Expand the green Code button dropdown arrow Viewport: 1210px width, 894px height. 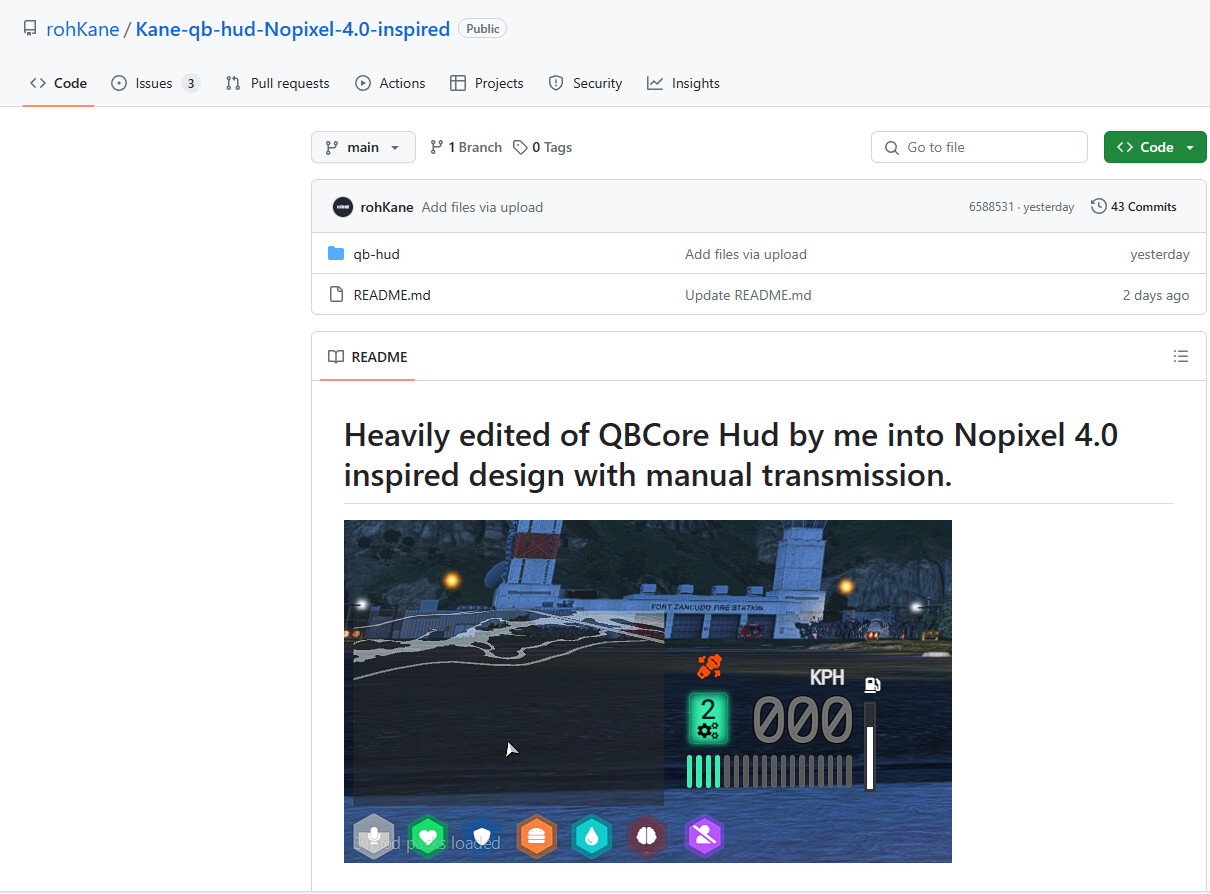pyautogui.click(x=1190, y=147)
